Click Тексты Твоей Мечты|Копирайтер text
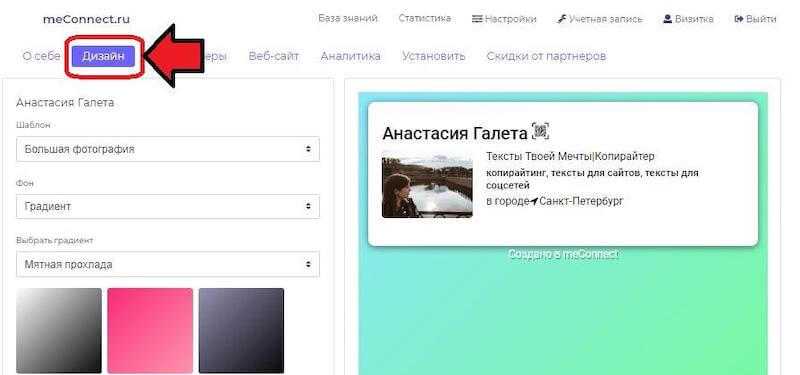This screenshot has width=800, height=375. coord(570,156)
